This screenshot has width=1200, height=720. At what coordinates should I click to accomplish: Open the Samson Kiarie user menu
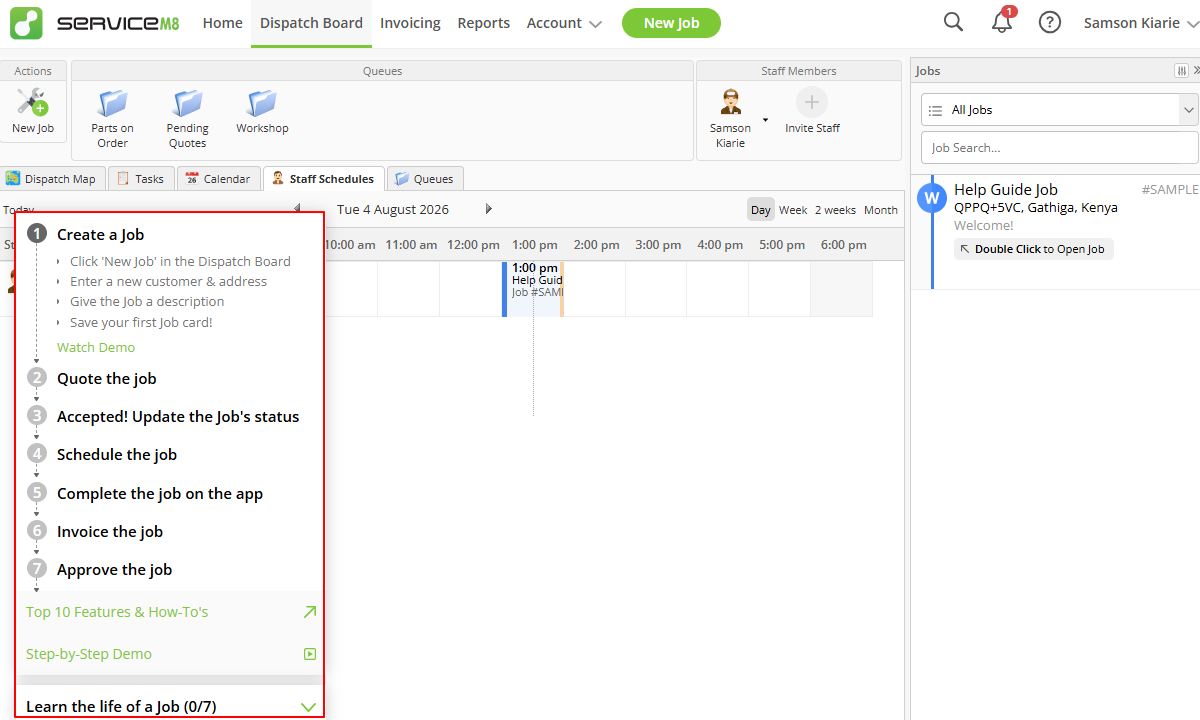pyautogui.click(x=1139, y=23)
